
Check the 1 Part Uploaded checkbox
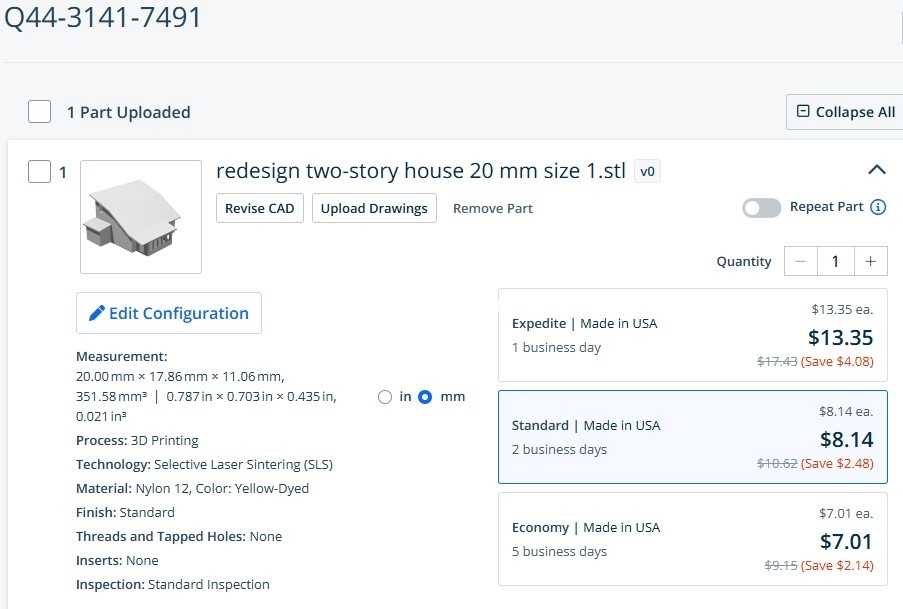pos(40,111)
